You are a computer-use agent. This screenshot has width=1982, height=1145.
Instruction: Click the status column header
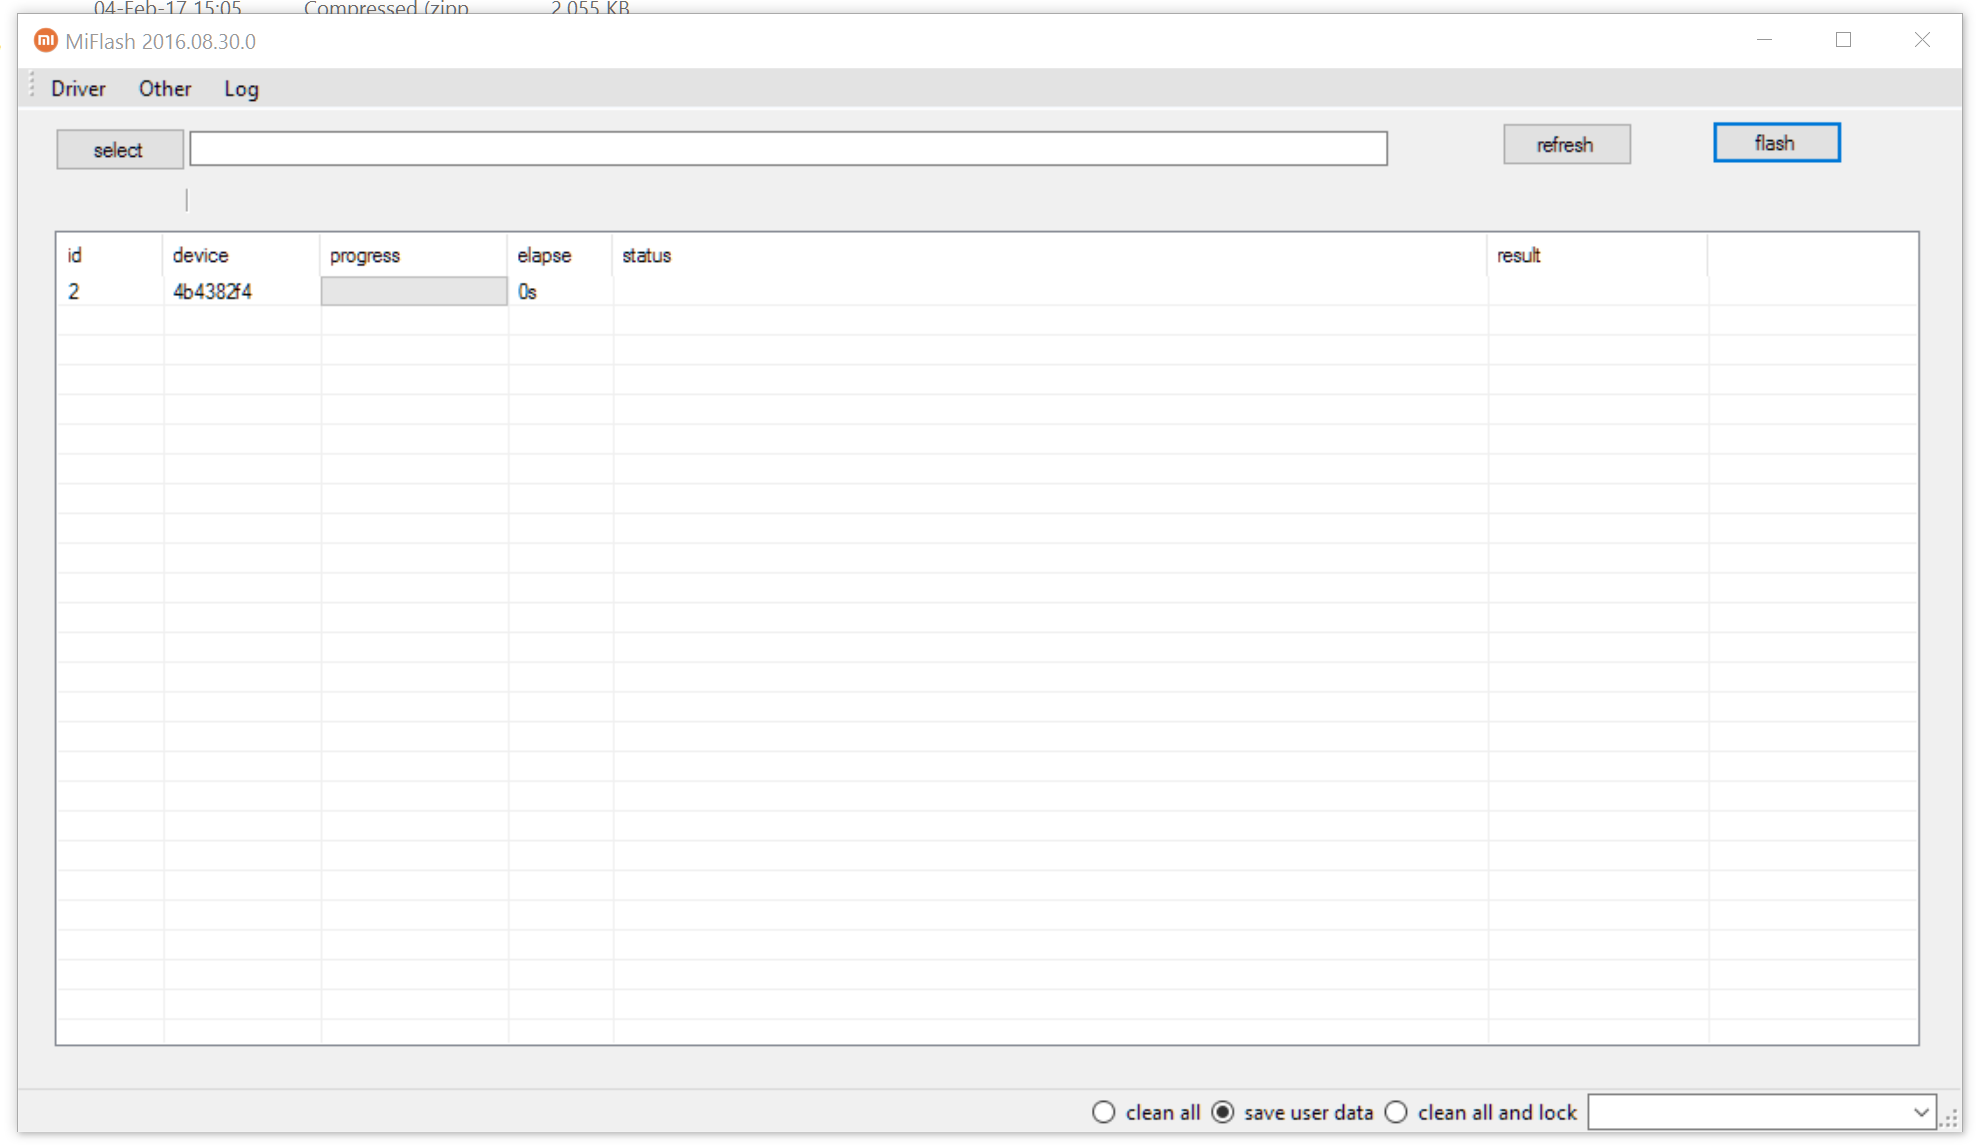[1050, 255]
